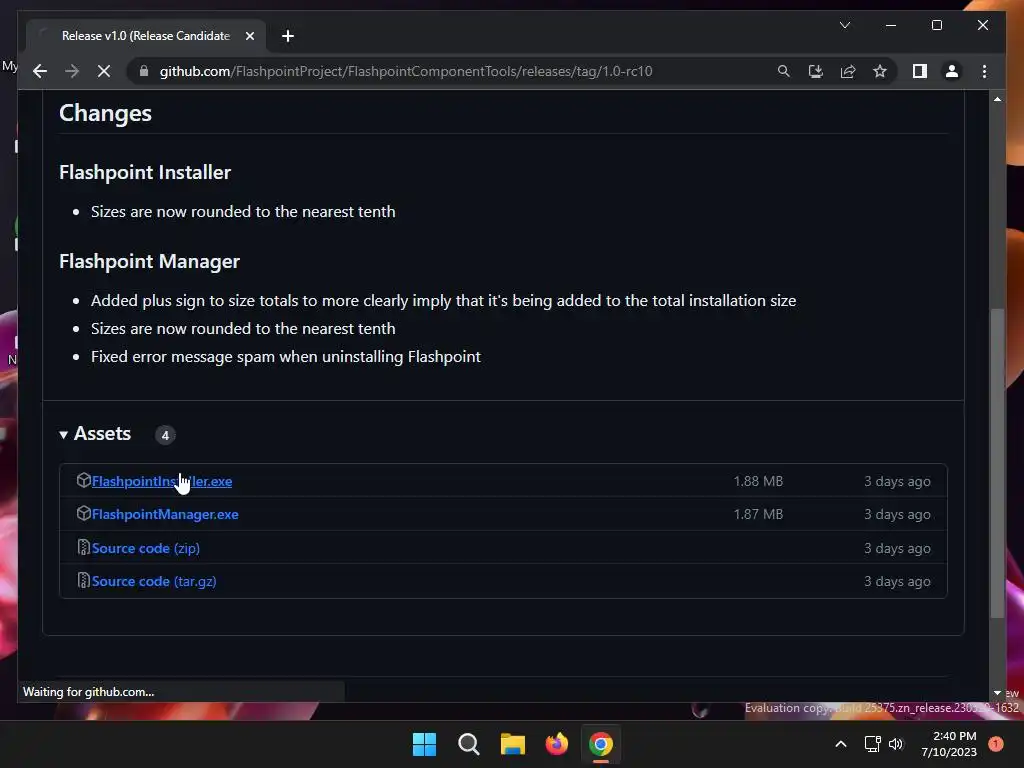Open the Windows Start menu
1024x768 pixels.
coord(424,744)
